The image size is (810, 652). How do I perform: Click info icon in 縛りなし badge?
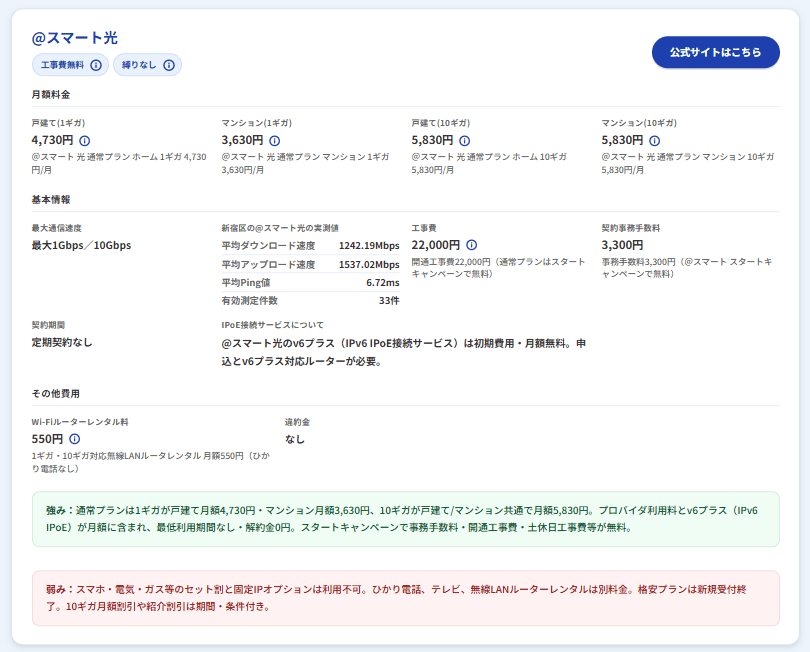click(x=169, y=65)
